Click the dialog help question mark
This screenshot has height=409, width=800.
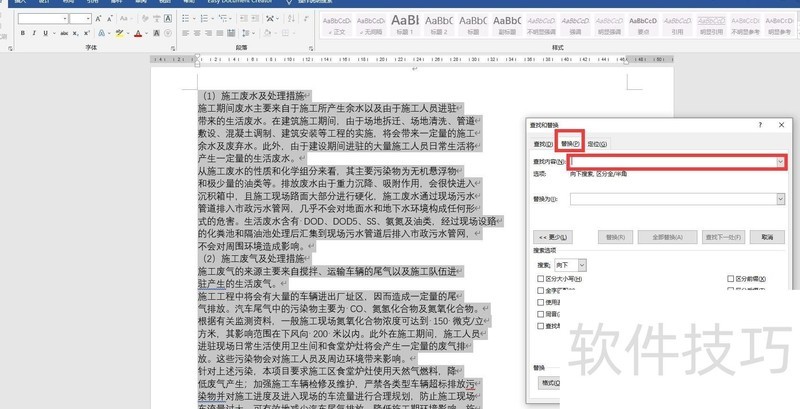pos(760,124)
